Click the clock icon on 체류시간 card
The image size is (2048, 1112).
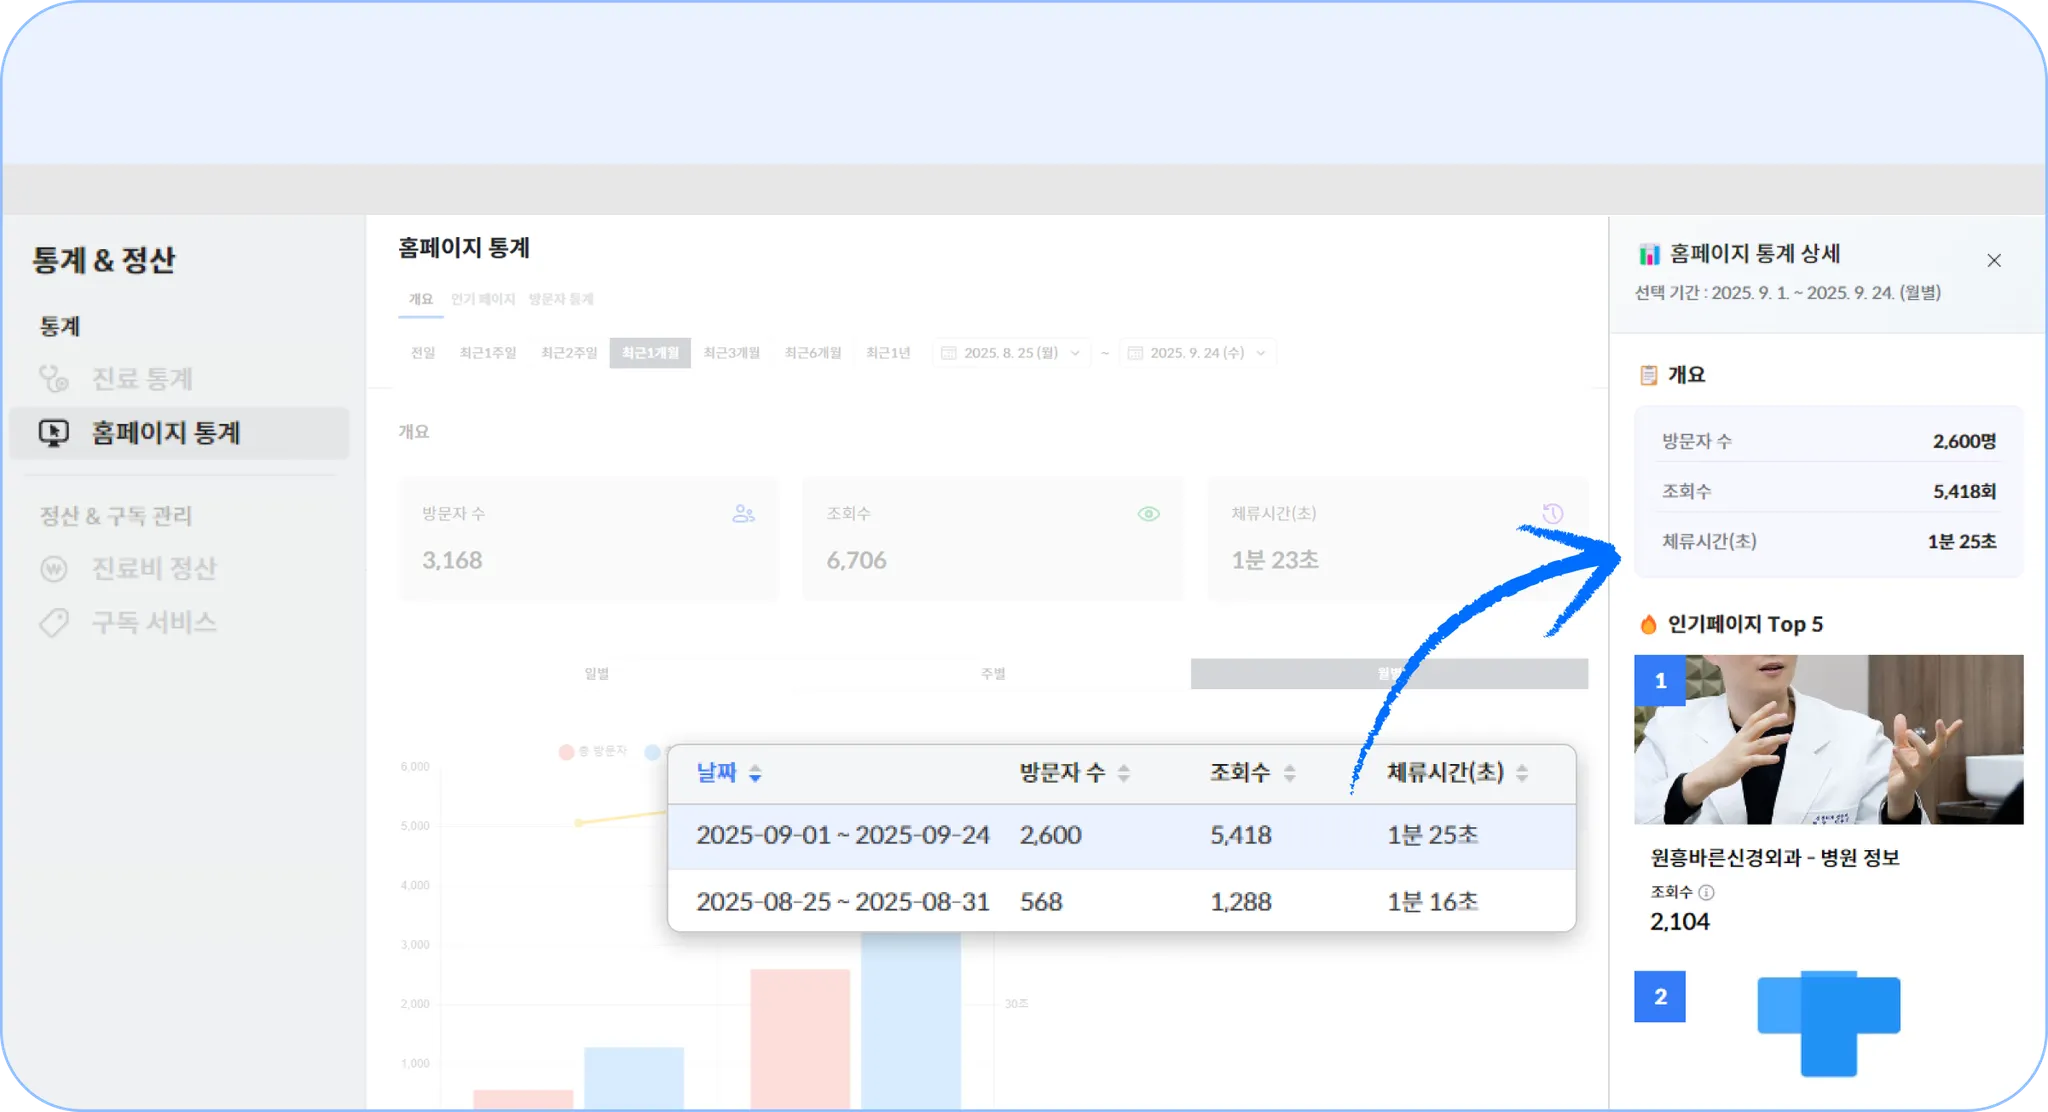[1552, 513]
